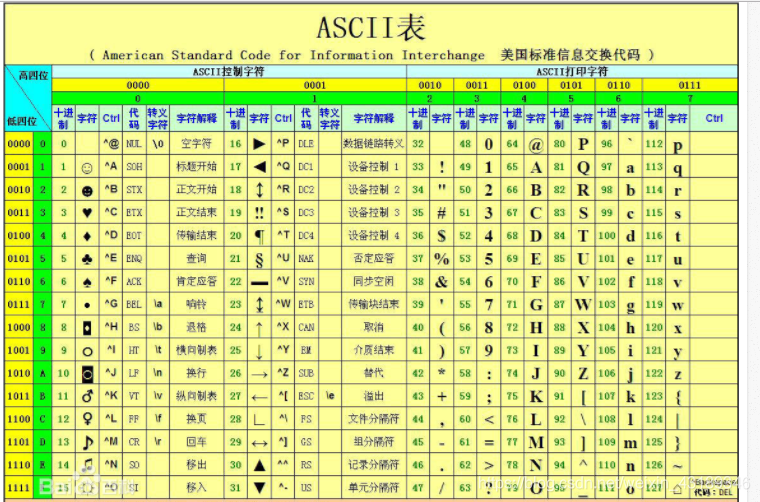
Task: Click the diamond suit symbol for code 4
Action: point(87,236)
